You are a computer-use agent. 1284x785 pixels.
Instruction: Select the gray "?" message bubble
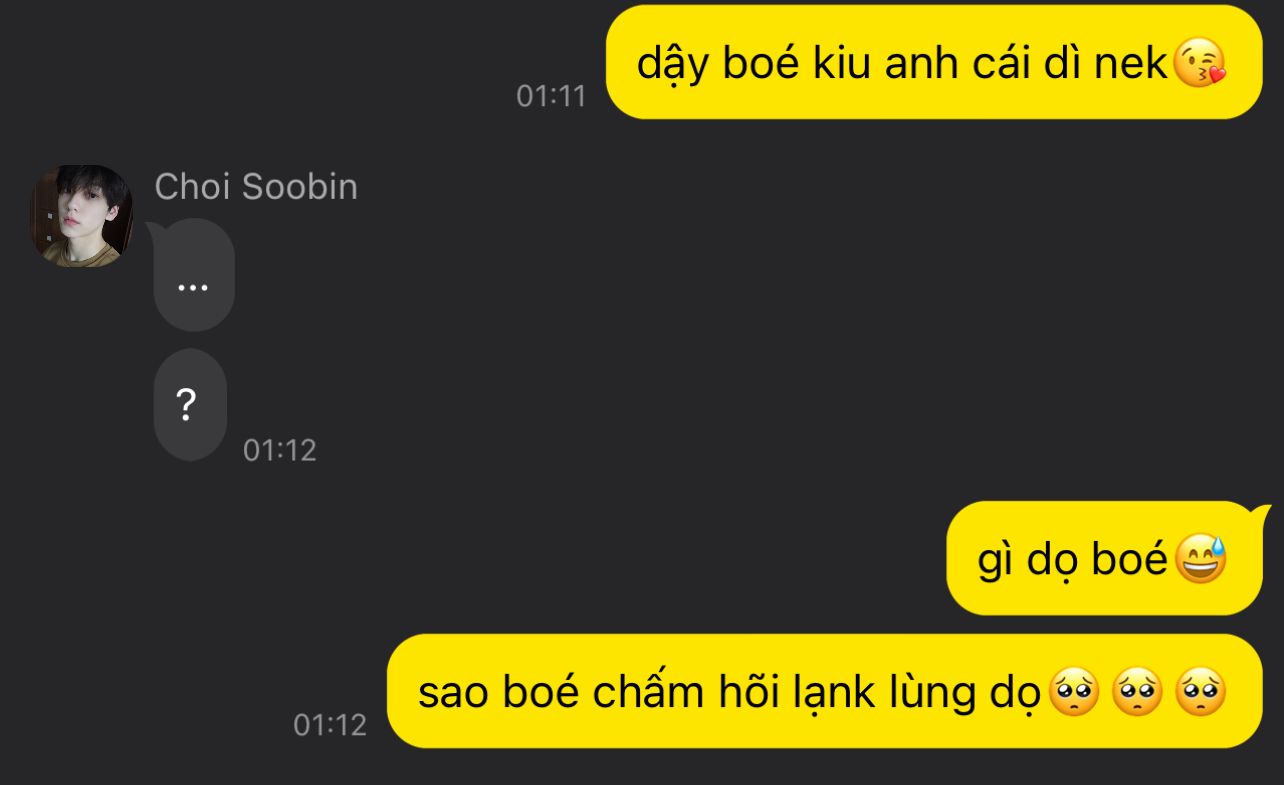190,405
